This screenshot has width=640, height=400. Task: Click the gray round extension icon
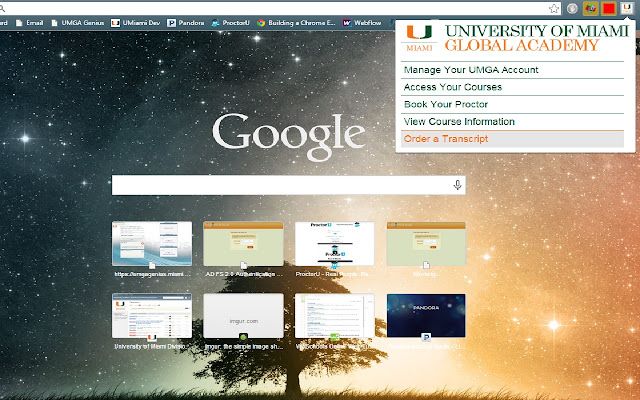point(572,8)
